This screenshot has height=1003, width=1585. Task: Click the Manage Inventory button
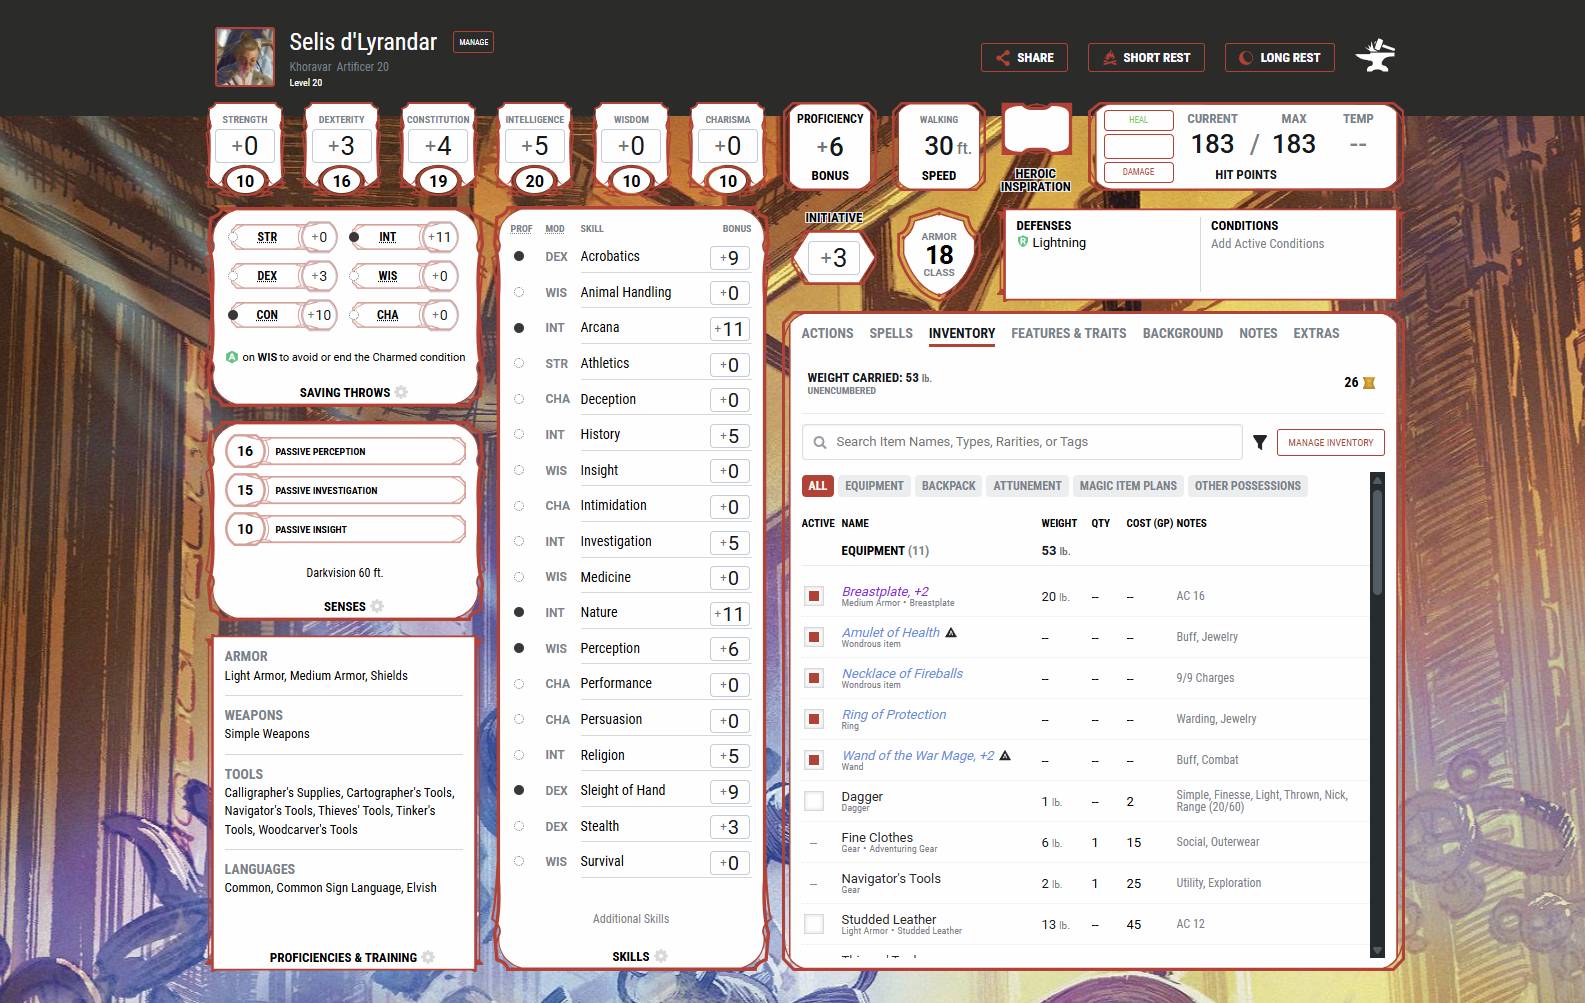pos(1331,442)
